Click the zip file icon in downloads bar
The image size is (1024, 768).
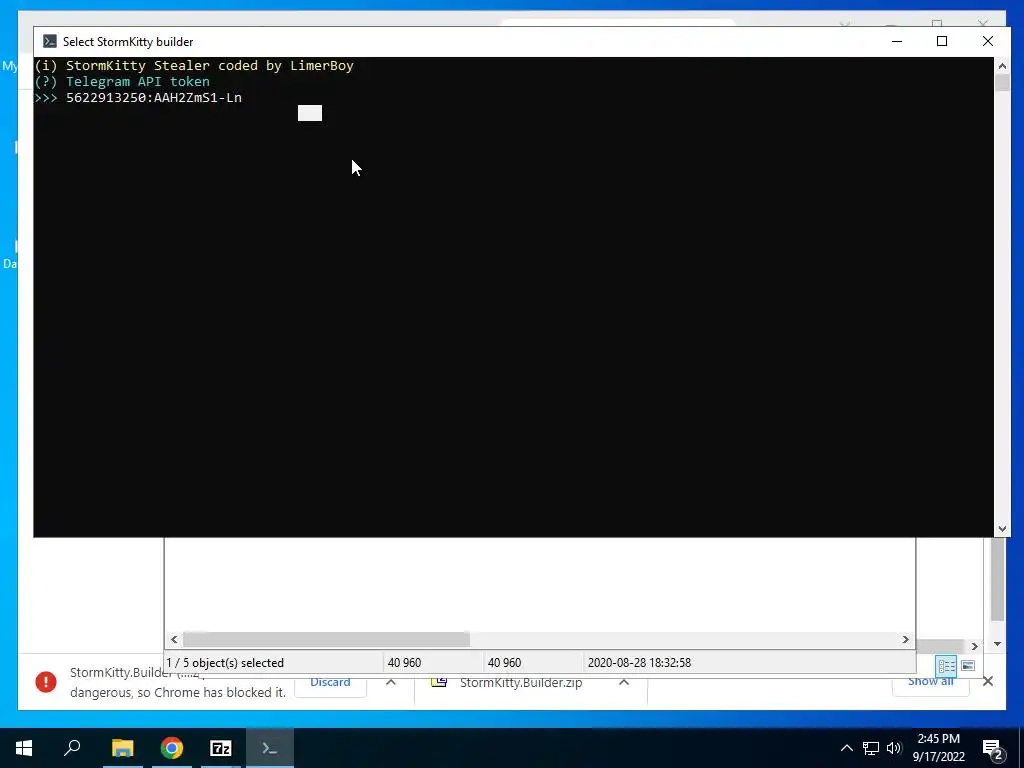click(x=439, y=682)
